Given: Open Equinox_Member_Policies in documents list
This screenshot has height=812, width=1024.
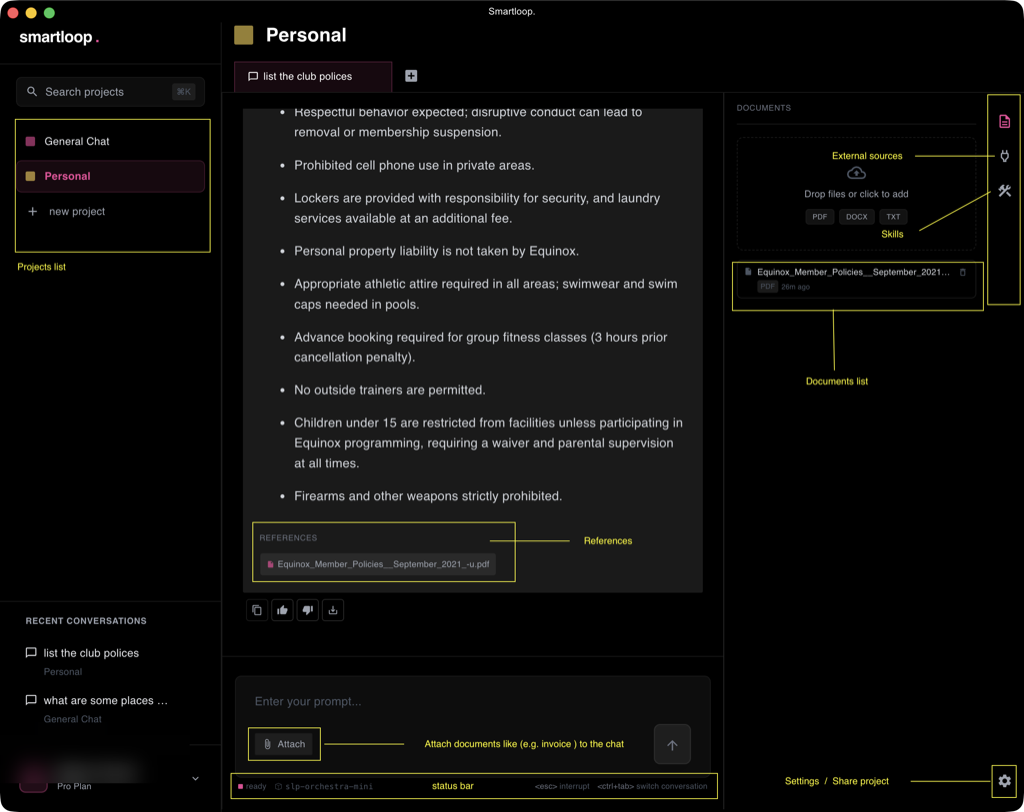Looking at the screenshot, I should pyautogui.click(x=856, y=279).
